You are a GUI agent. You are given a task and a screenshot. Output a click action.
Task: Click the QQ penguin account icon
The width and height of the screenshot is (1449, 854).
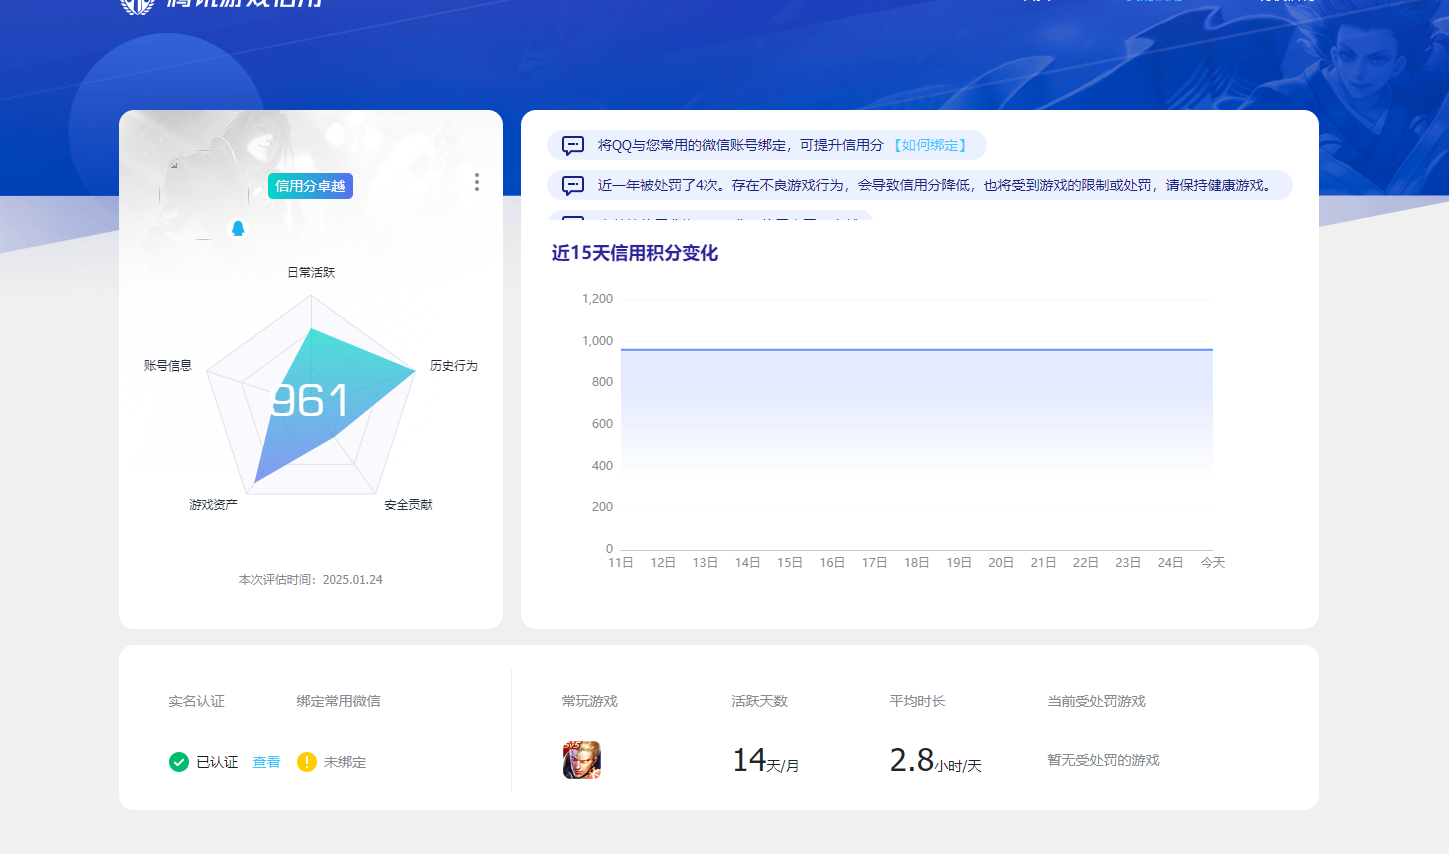click(x=238, y=228)
